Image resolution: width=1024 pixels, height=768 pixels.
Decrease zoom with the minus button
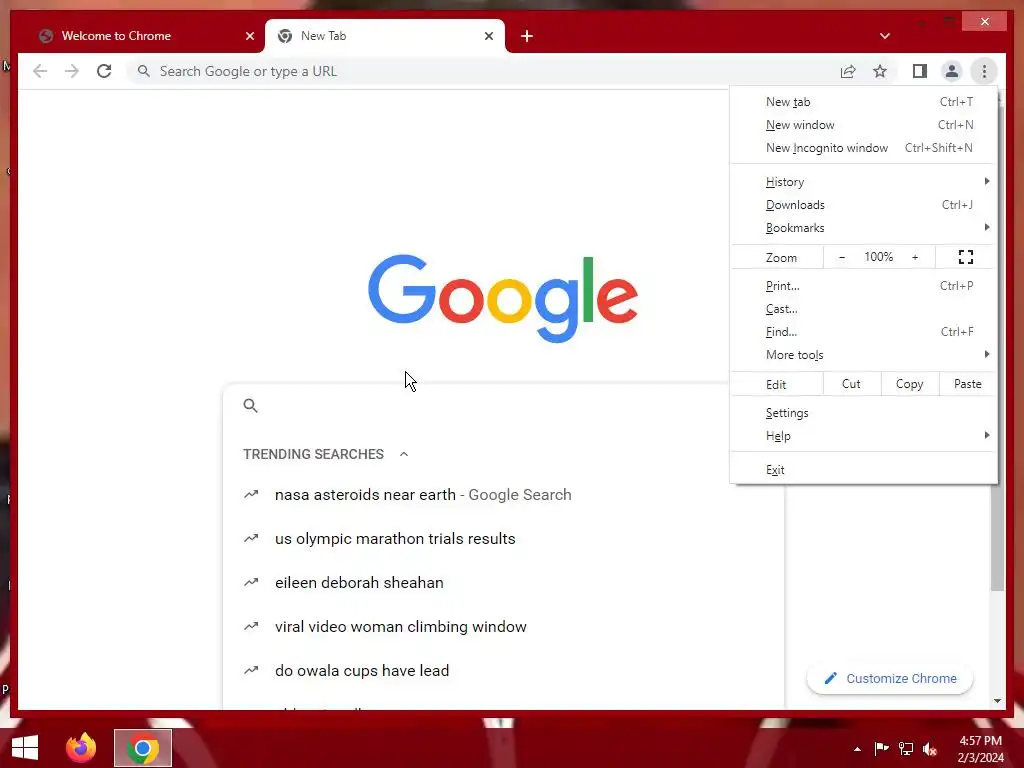click(842, 257)
